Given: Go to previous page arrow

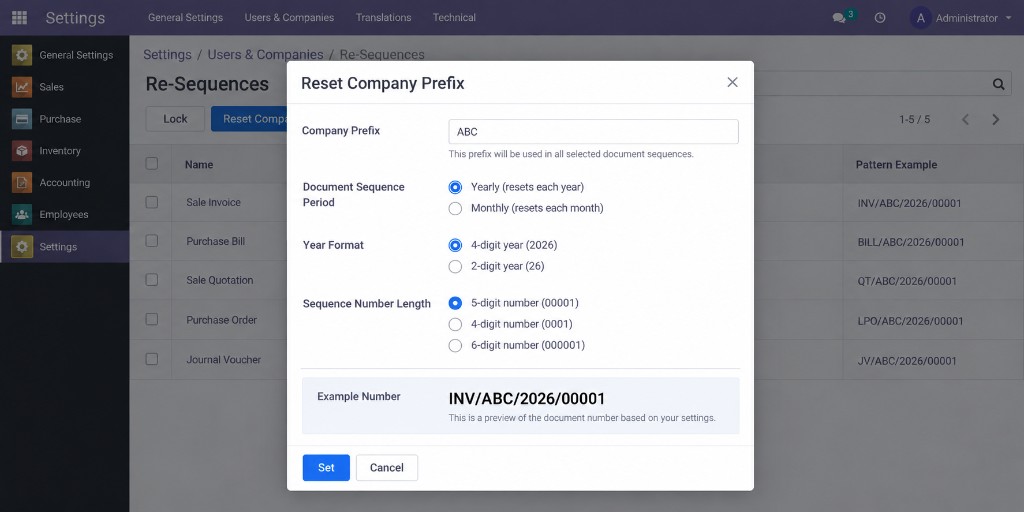Looking at the screenshot, I should click(x=965, y=120).
